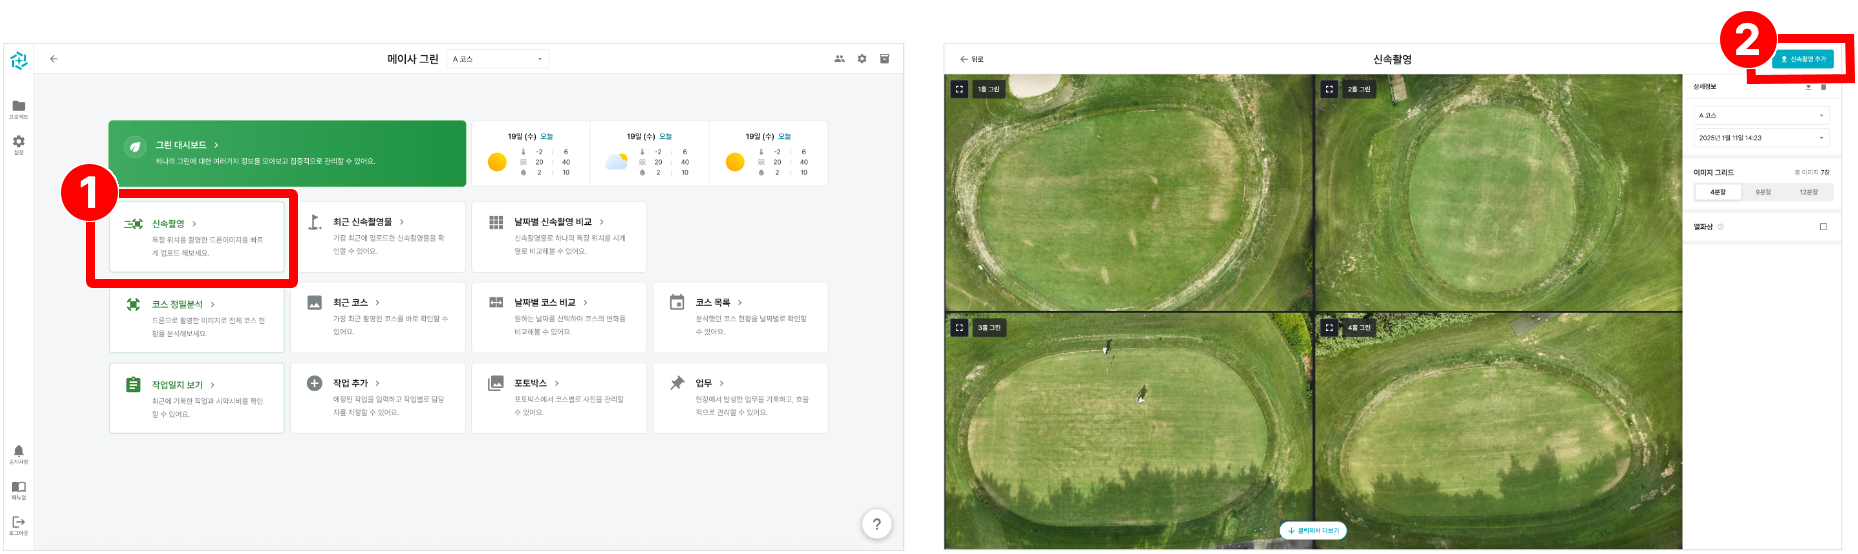Screen dimensions: 1858x554
Task: Open the 포토박스 menu card
Action: 558,398
